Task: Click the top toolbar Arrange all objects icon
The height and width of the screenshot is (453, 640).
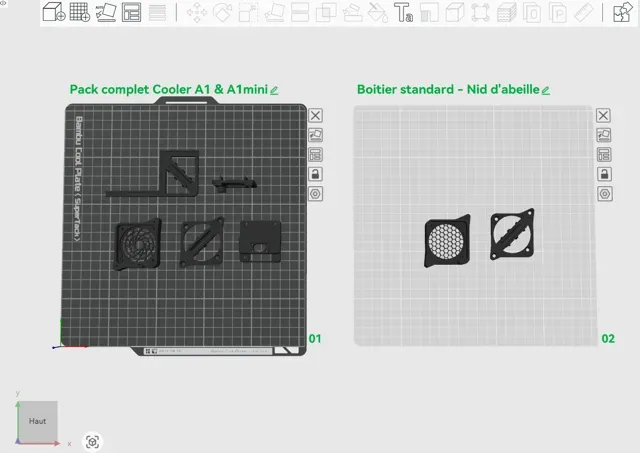Action: click(131, 12)
